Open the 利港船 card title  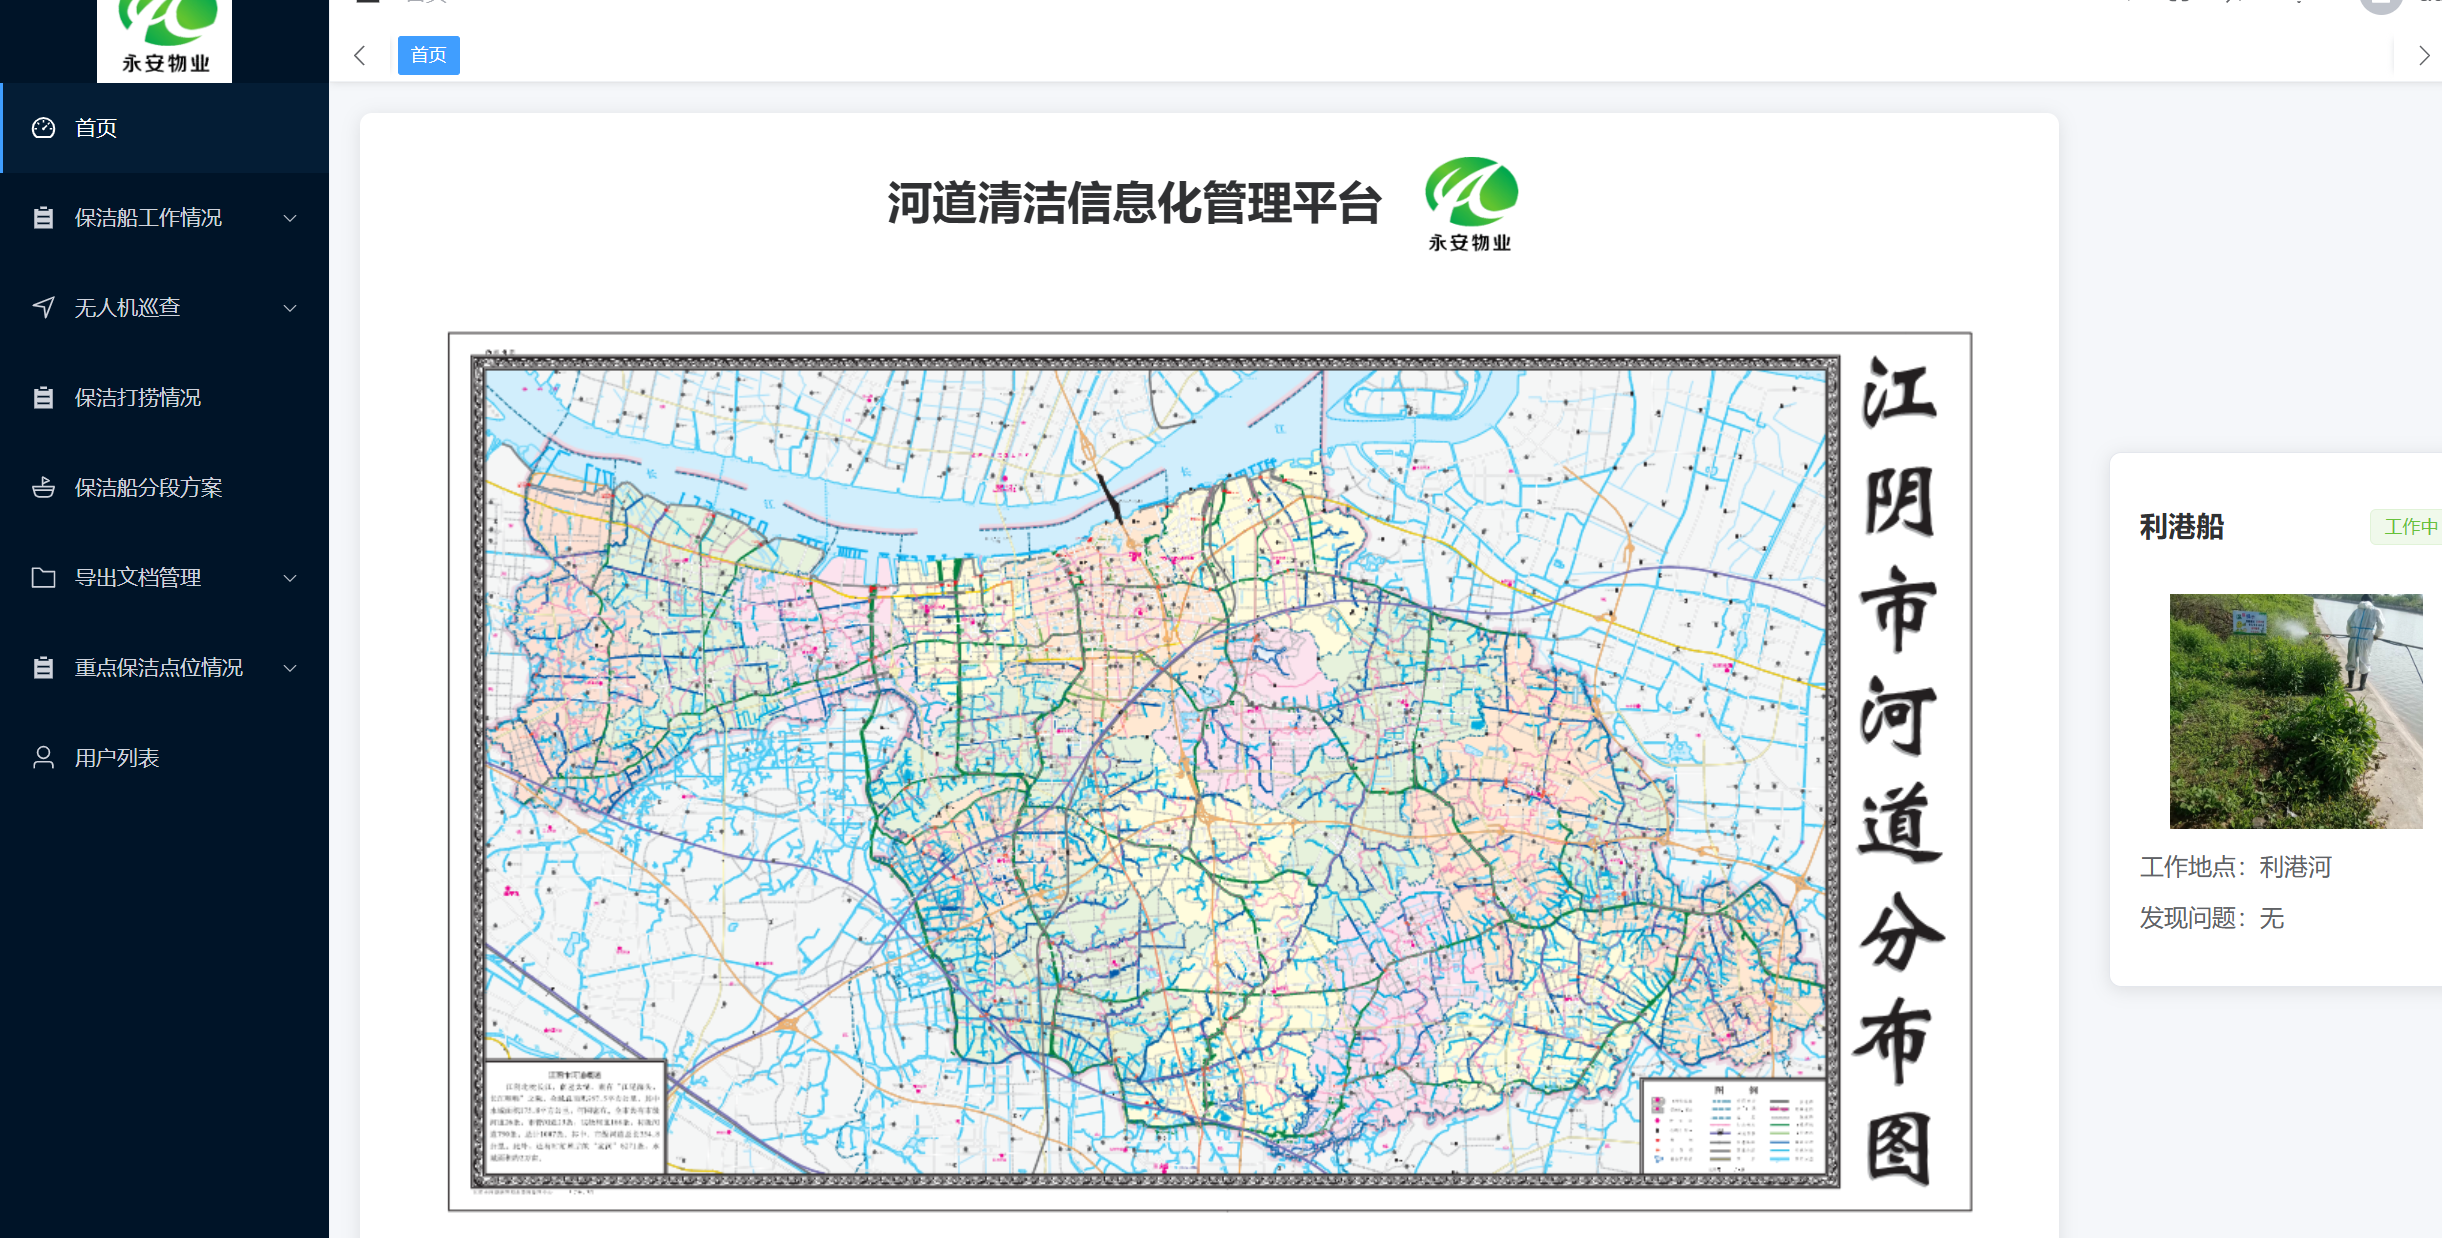[x=2182, y=527]
